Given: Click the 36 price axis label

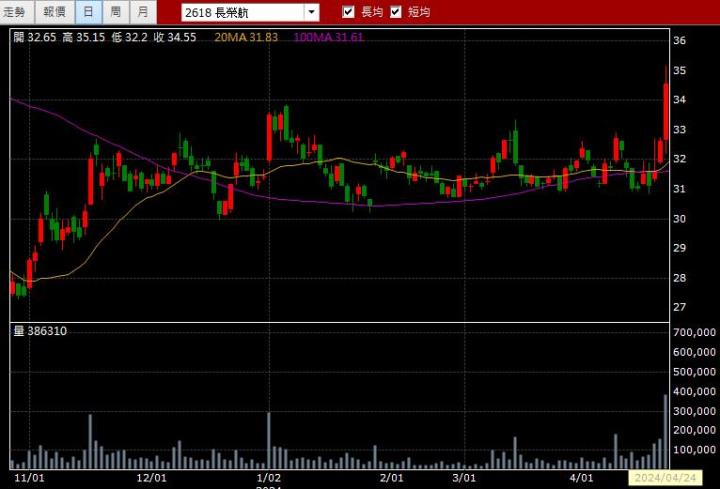Looking at the screenshot, I should [679, 41].
